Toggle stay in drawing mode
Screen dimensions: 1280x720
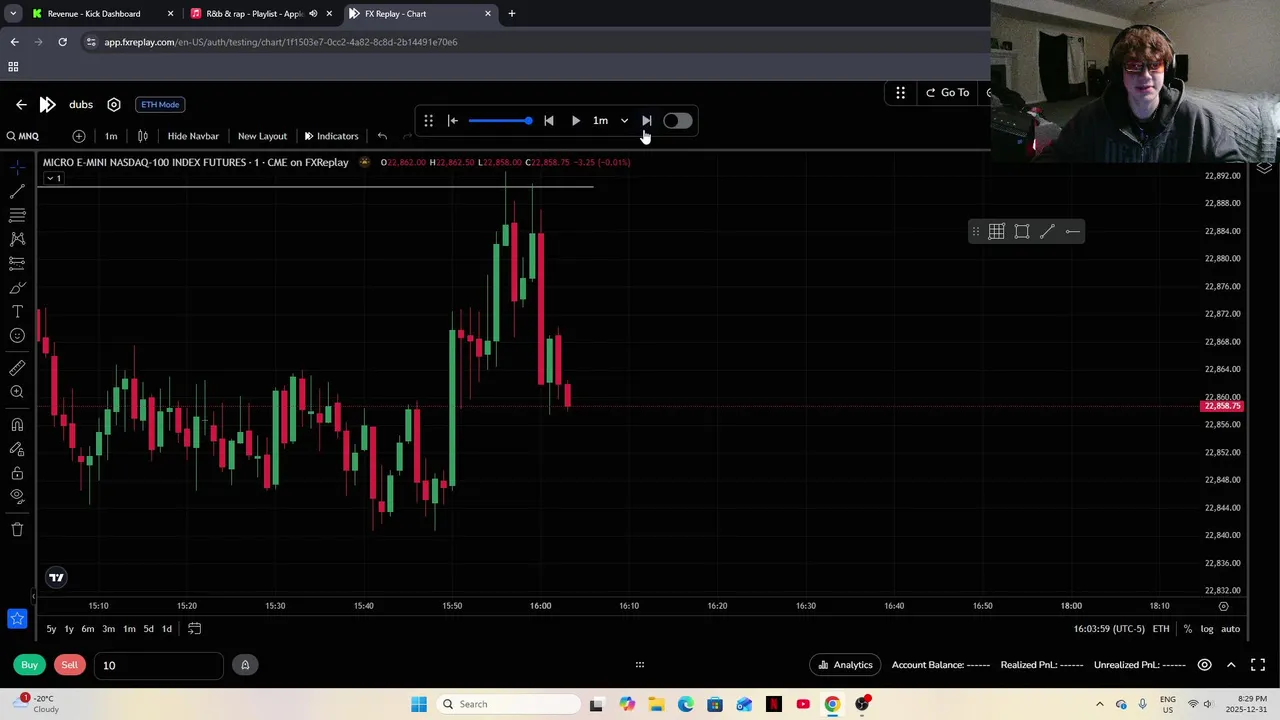click(17, 449)
